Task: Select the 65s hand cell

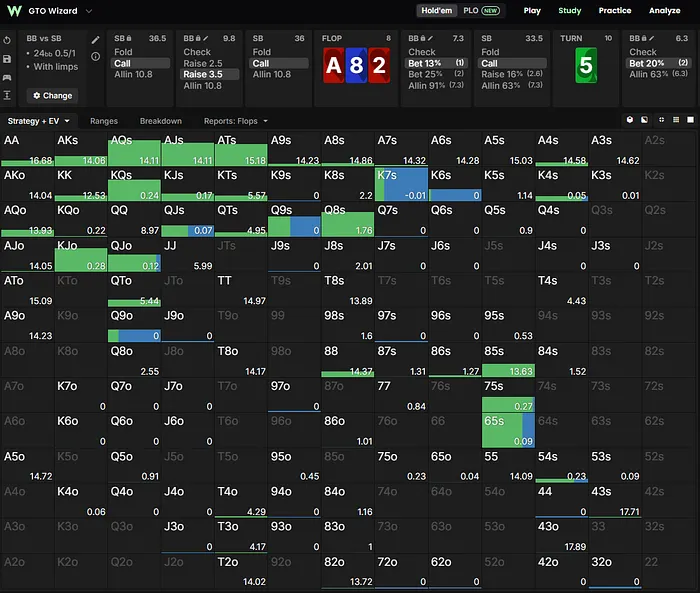Action: [508, 430]
